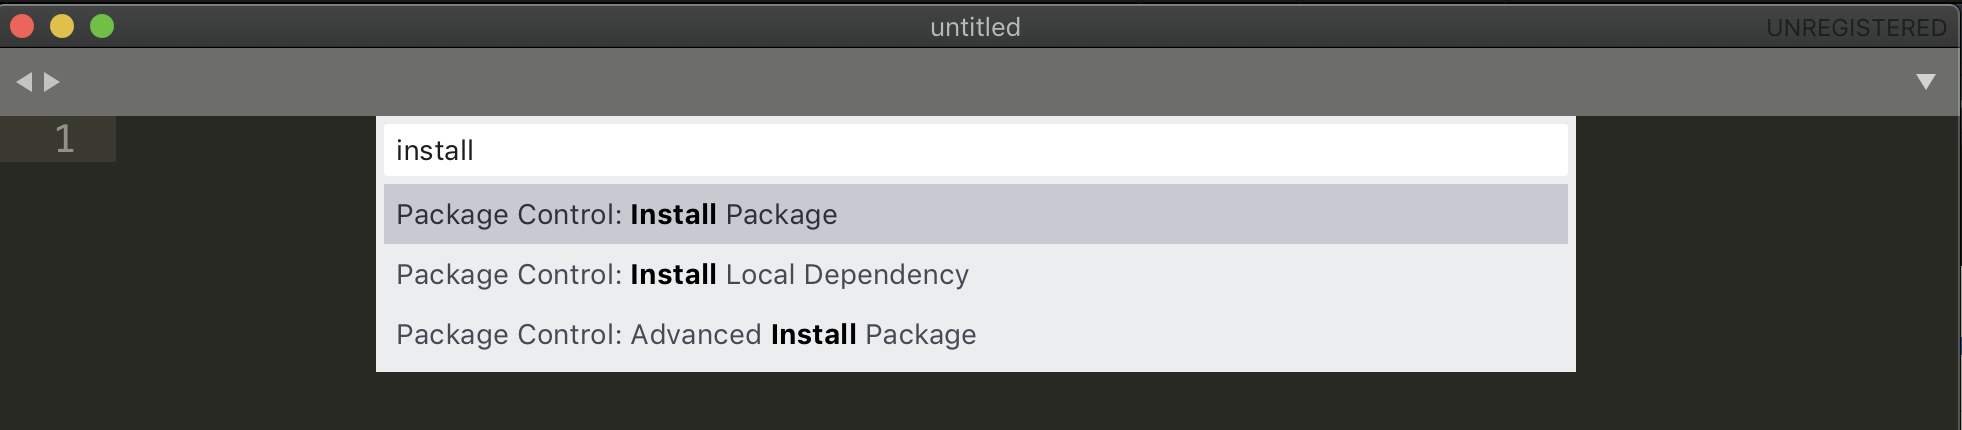Click the word "Advanced" in the last entry
Image resolution: width=1962 pixels, height=430 pixels.
click(x=696, y=335)
